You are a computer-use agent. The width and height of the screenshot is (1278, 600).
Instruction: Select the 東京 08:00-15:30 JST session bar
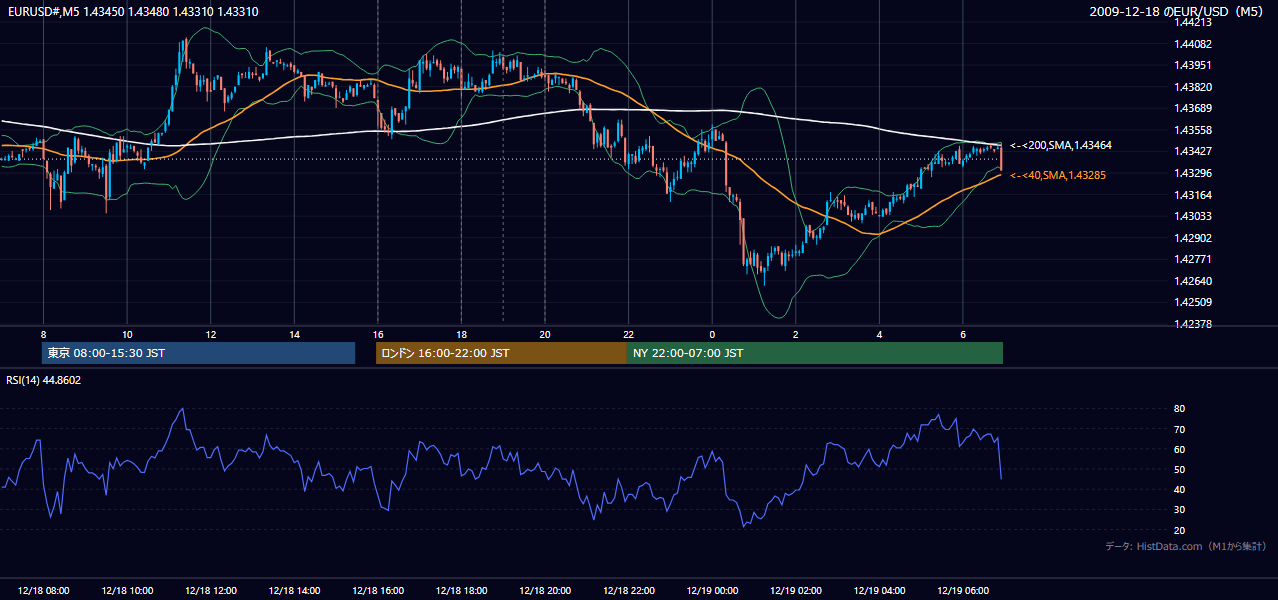click(199, 353)
